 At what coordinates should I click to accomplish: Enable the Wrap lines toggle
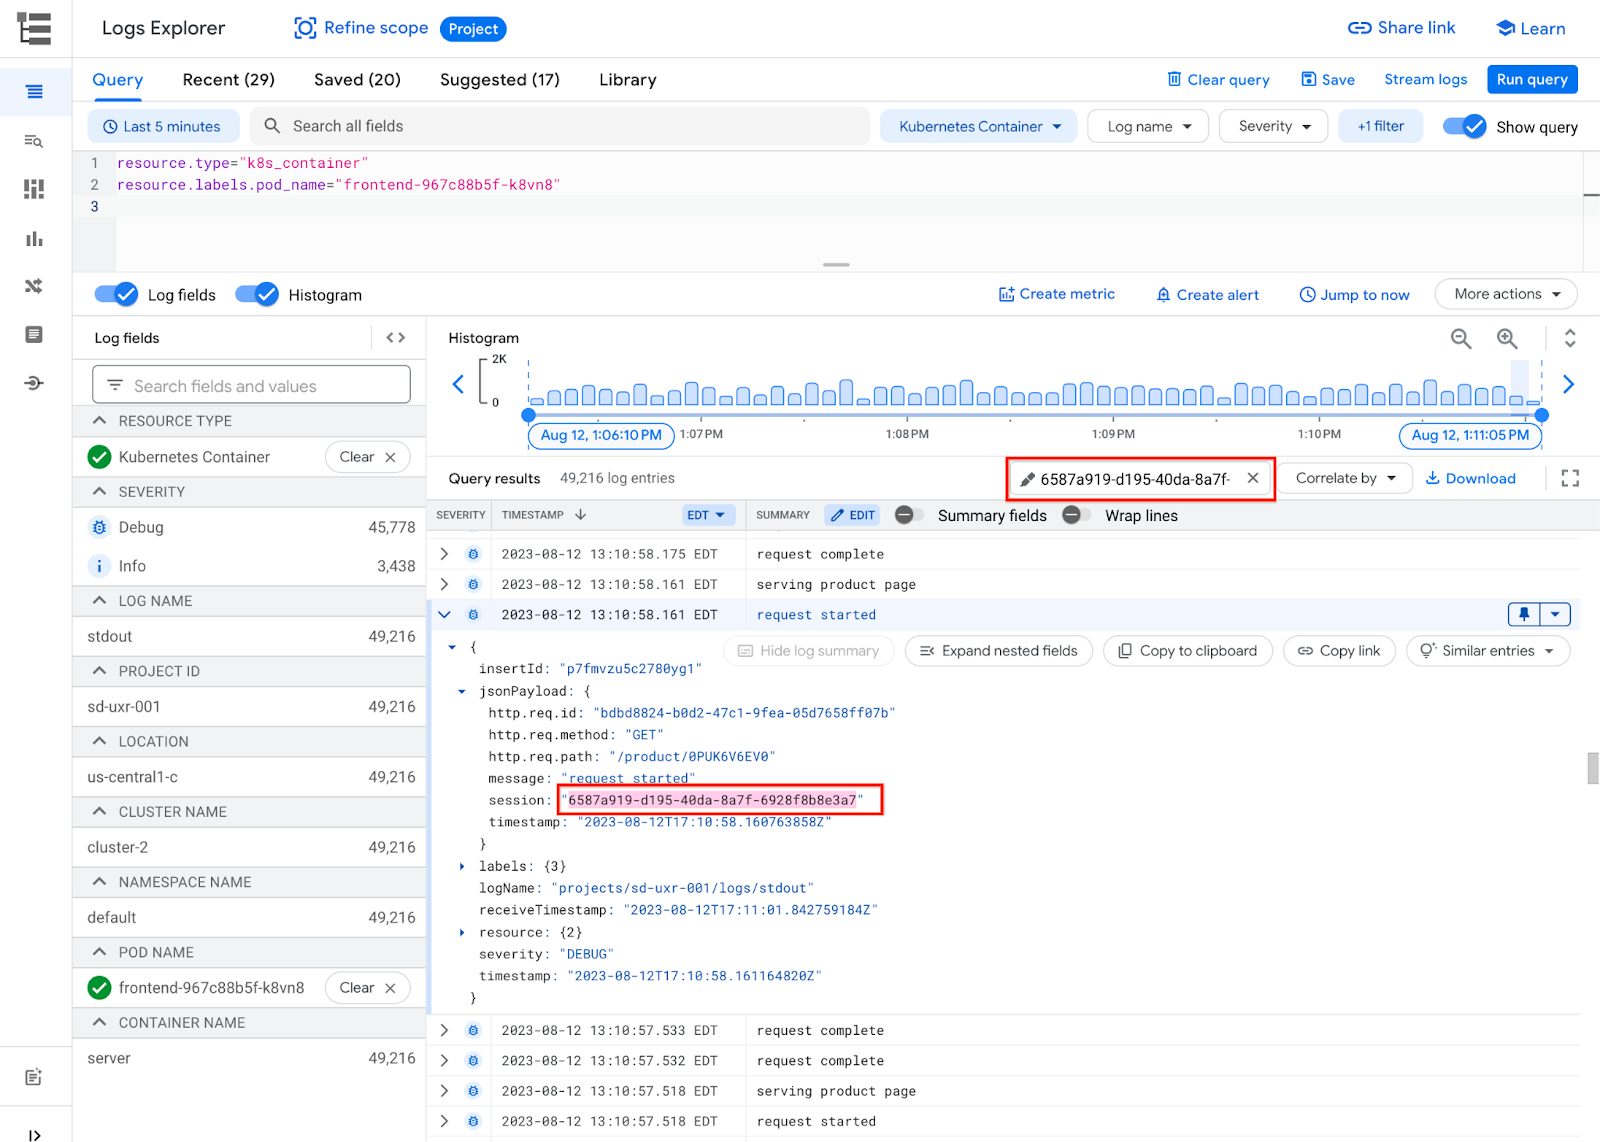tap(1076, 515)
